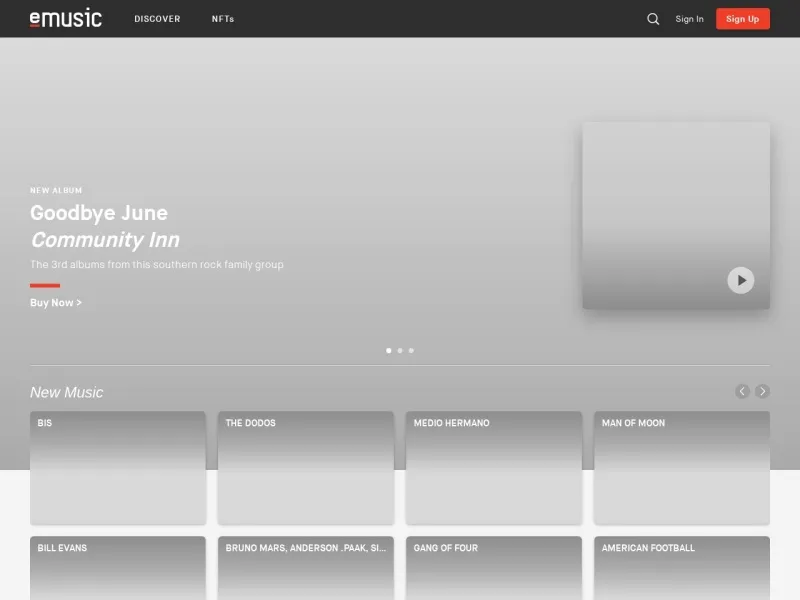Open the NFTs menu item

coord(223,19)
